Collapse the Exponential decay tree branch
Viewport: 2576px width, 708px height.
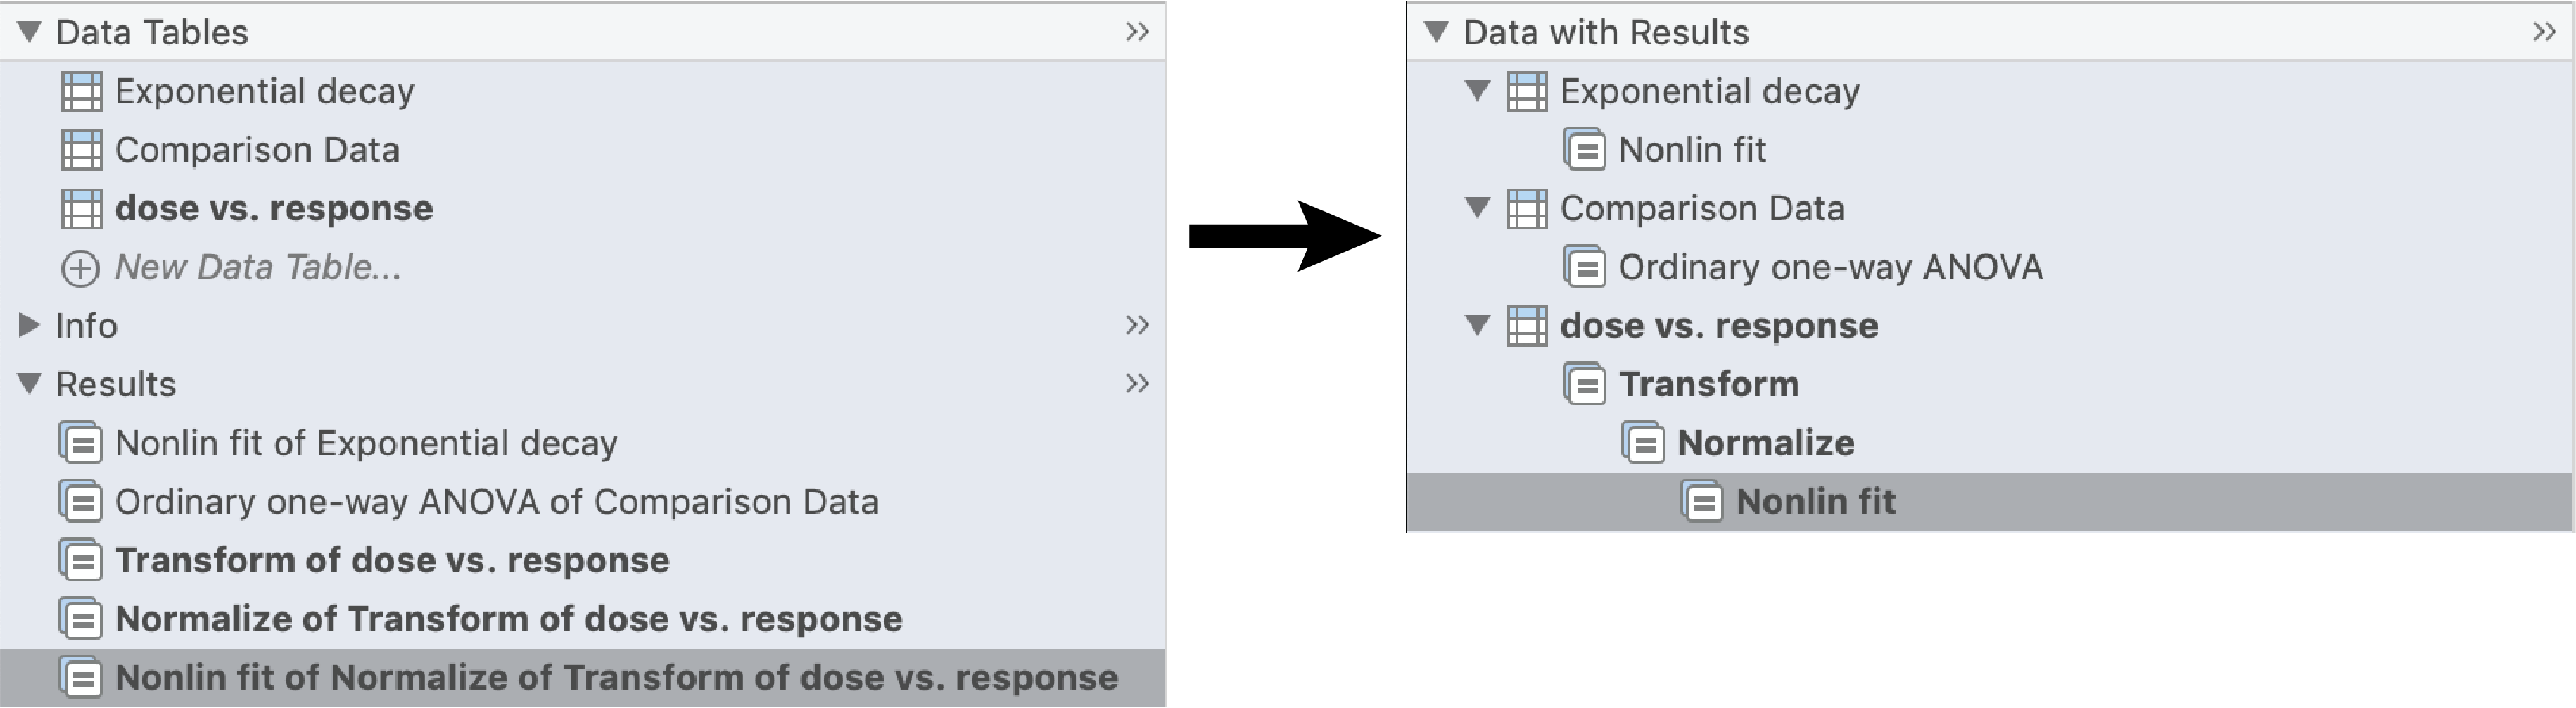1479,91
